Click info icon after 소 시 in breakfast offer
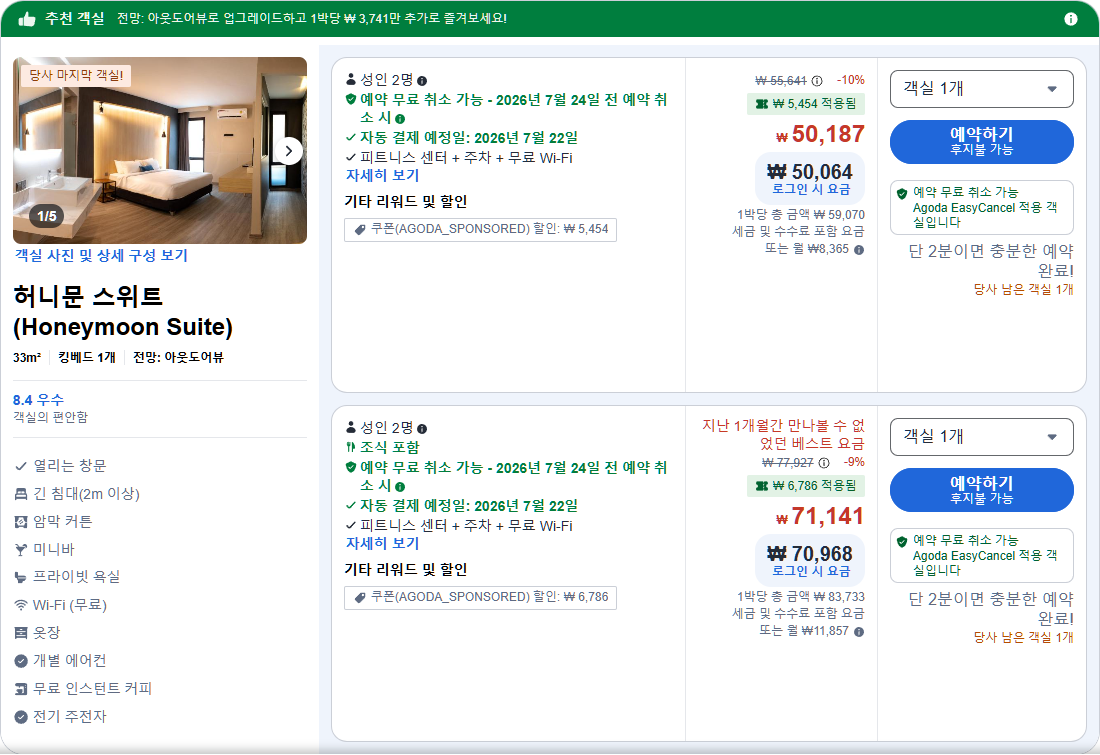This screenshot has width=1100, height=755. click(400, 486)
